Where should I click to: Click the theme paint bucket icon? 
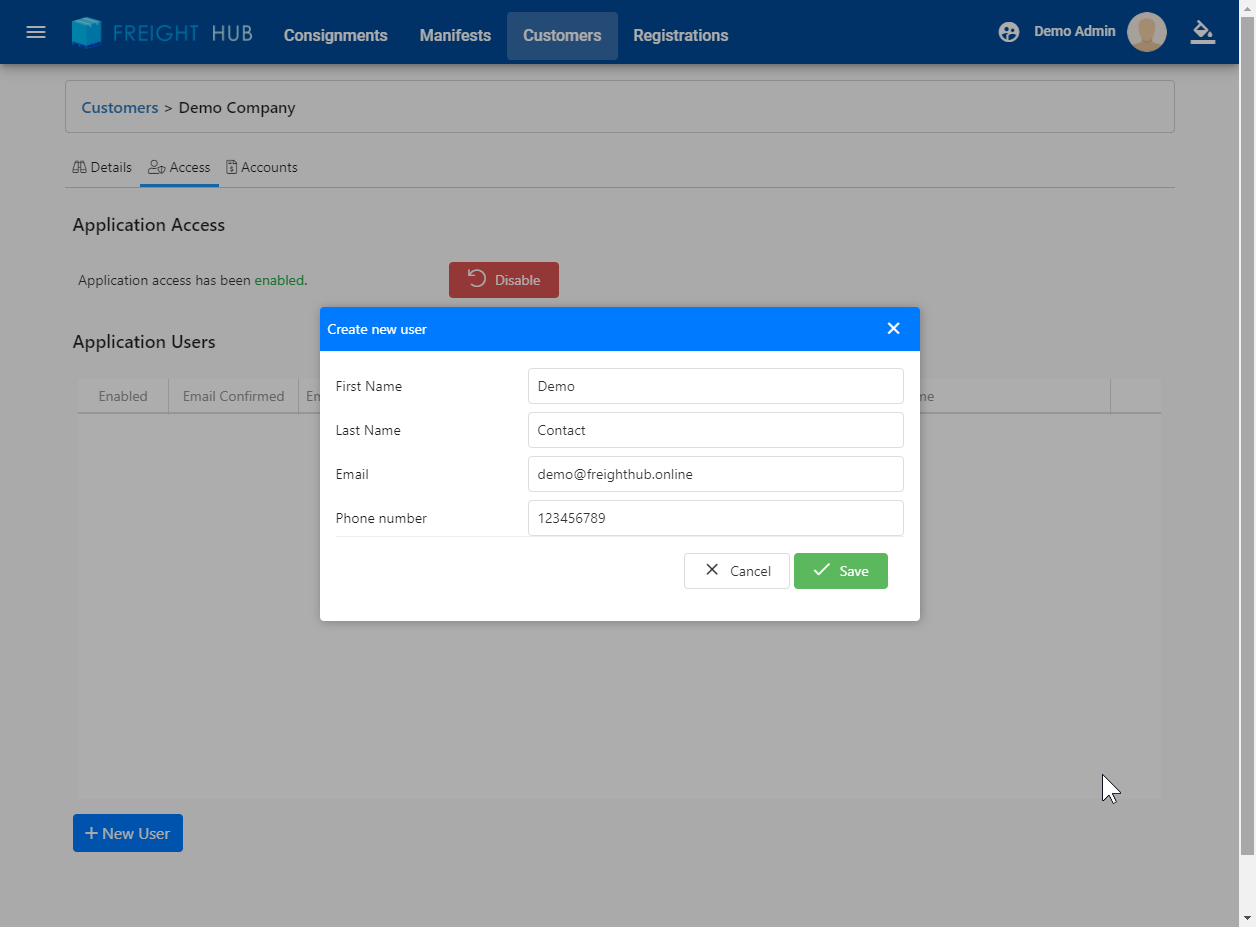[1202, 32]
